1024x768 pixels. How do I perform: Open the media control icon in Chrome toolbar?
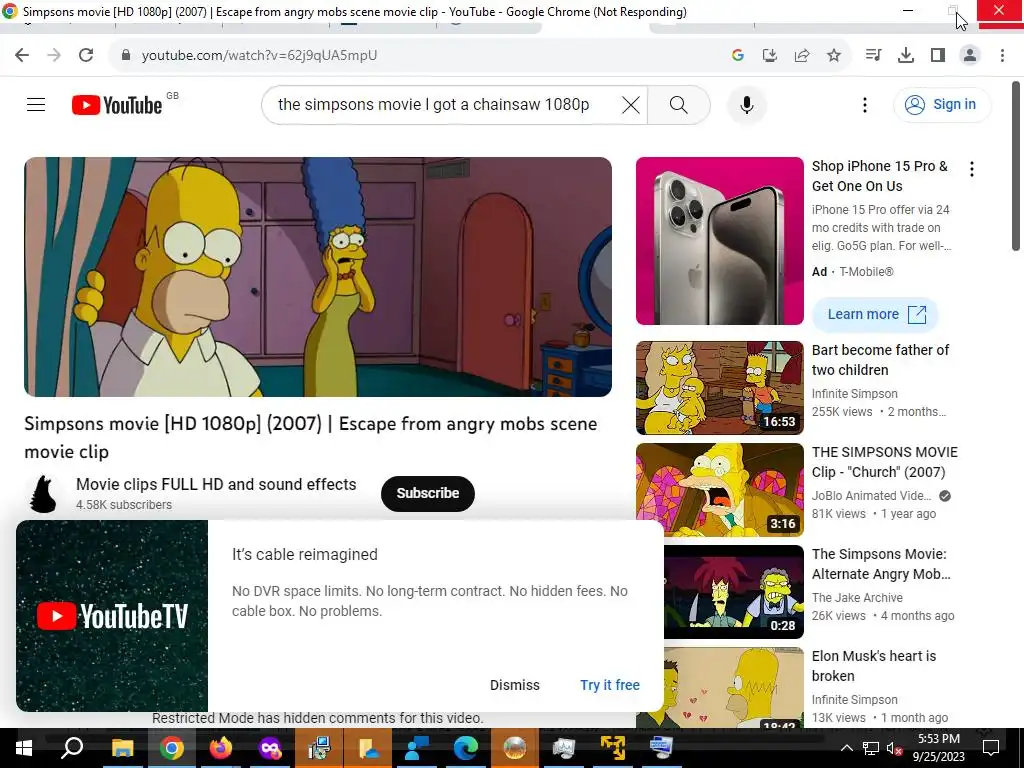click(x=873, y=55)
